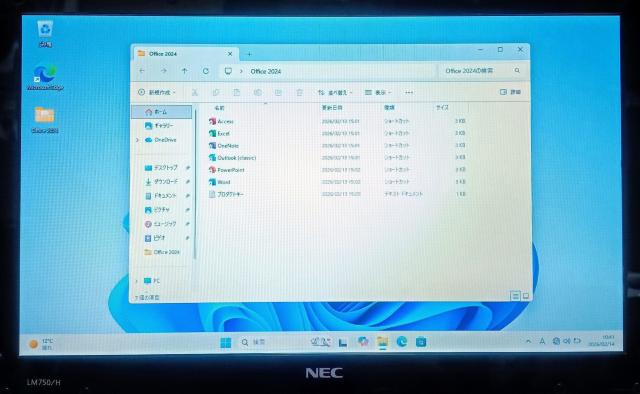Launch Microsoft Edge from the taskbar
Viewport: 640px width, 394px height.
click(402, 342)
